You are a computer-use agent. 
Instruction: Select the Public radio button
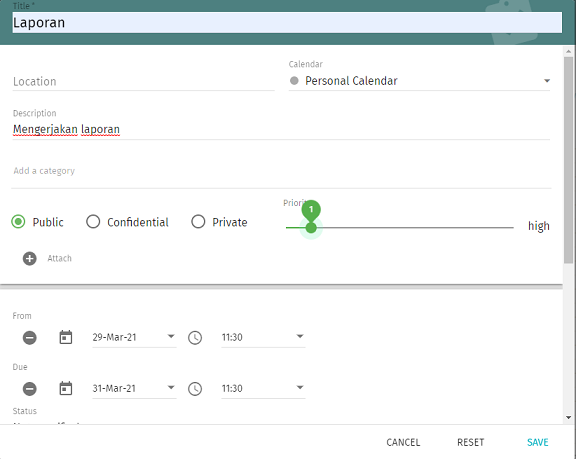tap(18, 222)
